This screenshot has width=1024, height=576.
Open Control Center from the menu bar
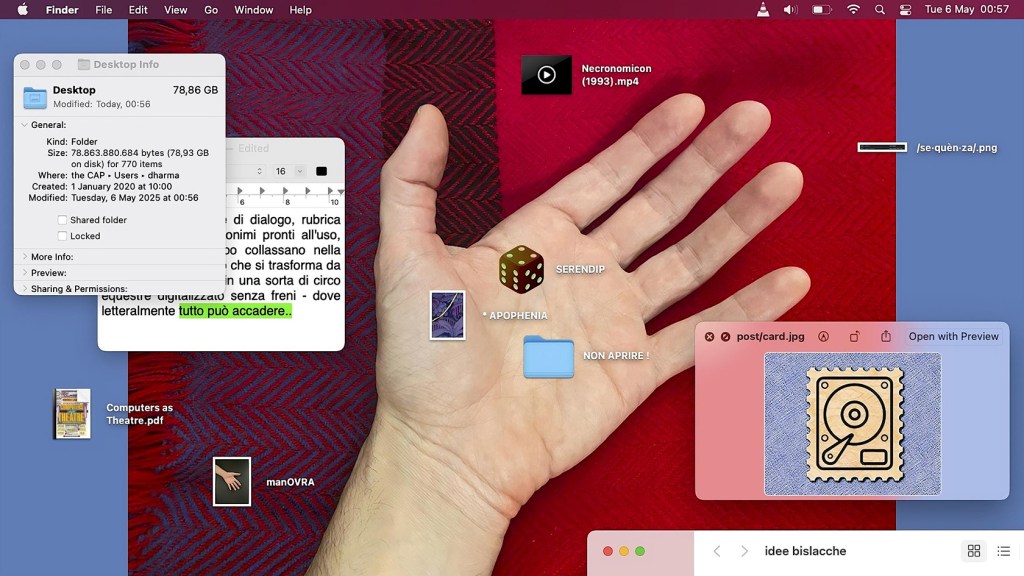pyautogui.click(x=906, y=10)
